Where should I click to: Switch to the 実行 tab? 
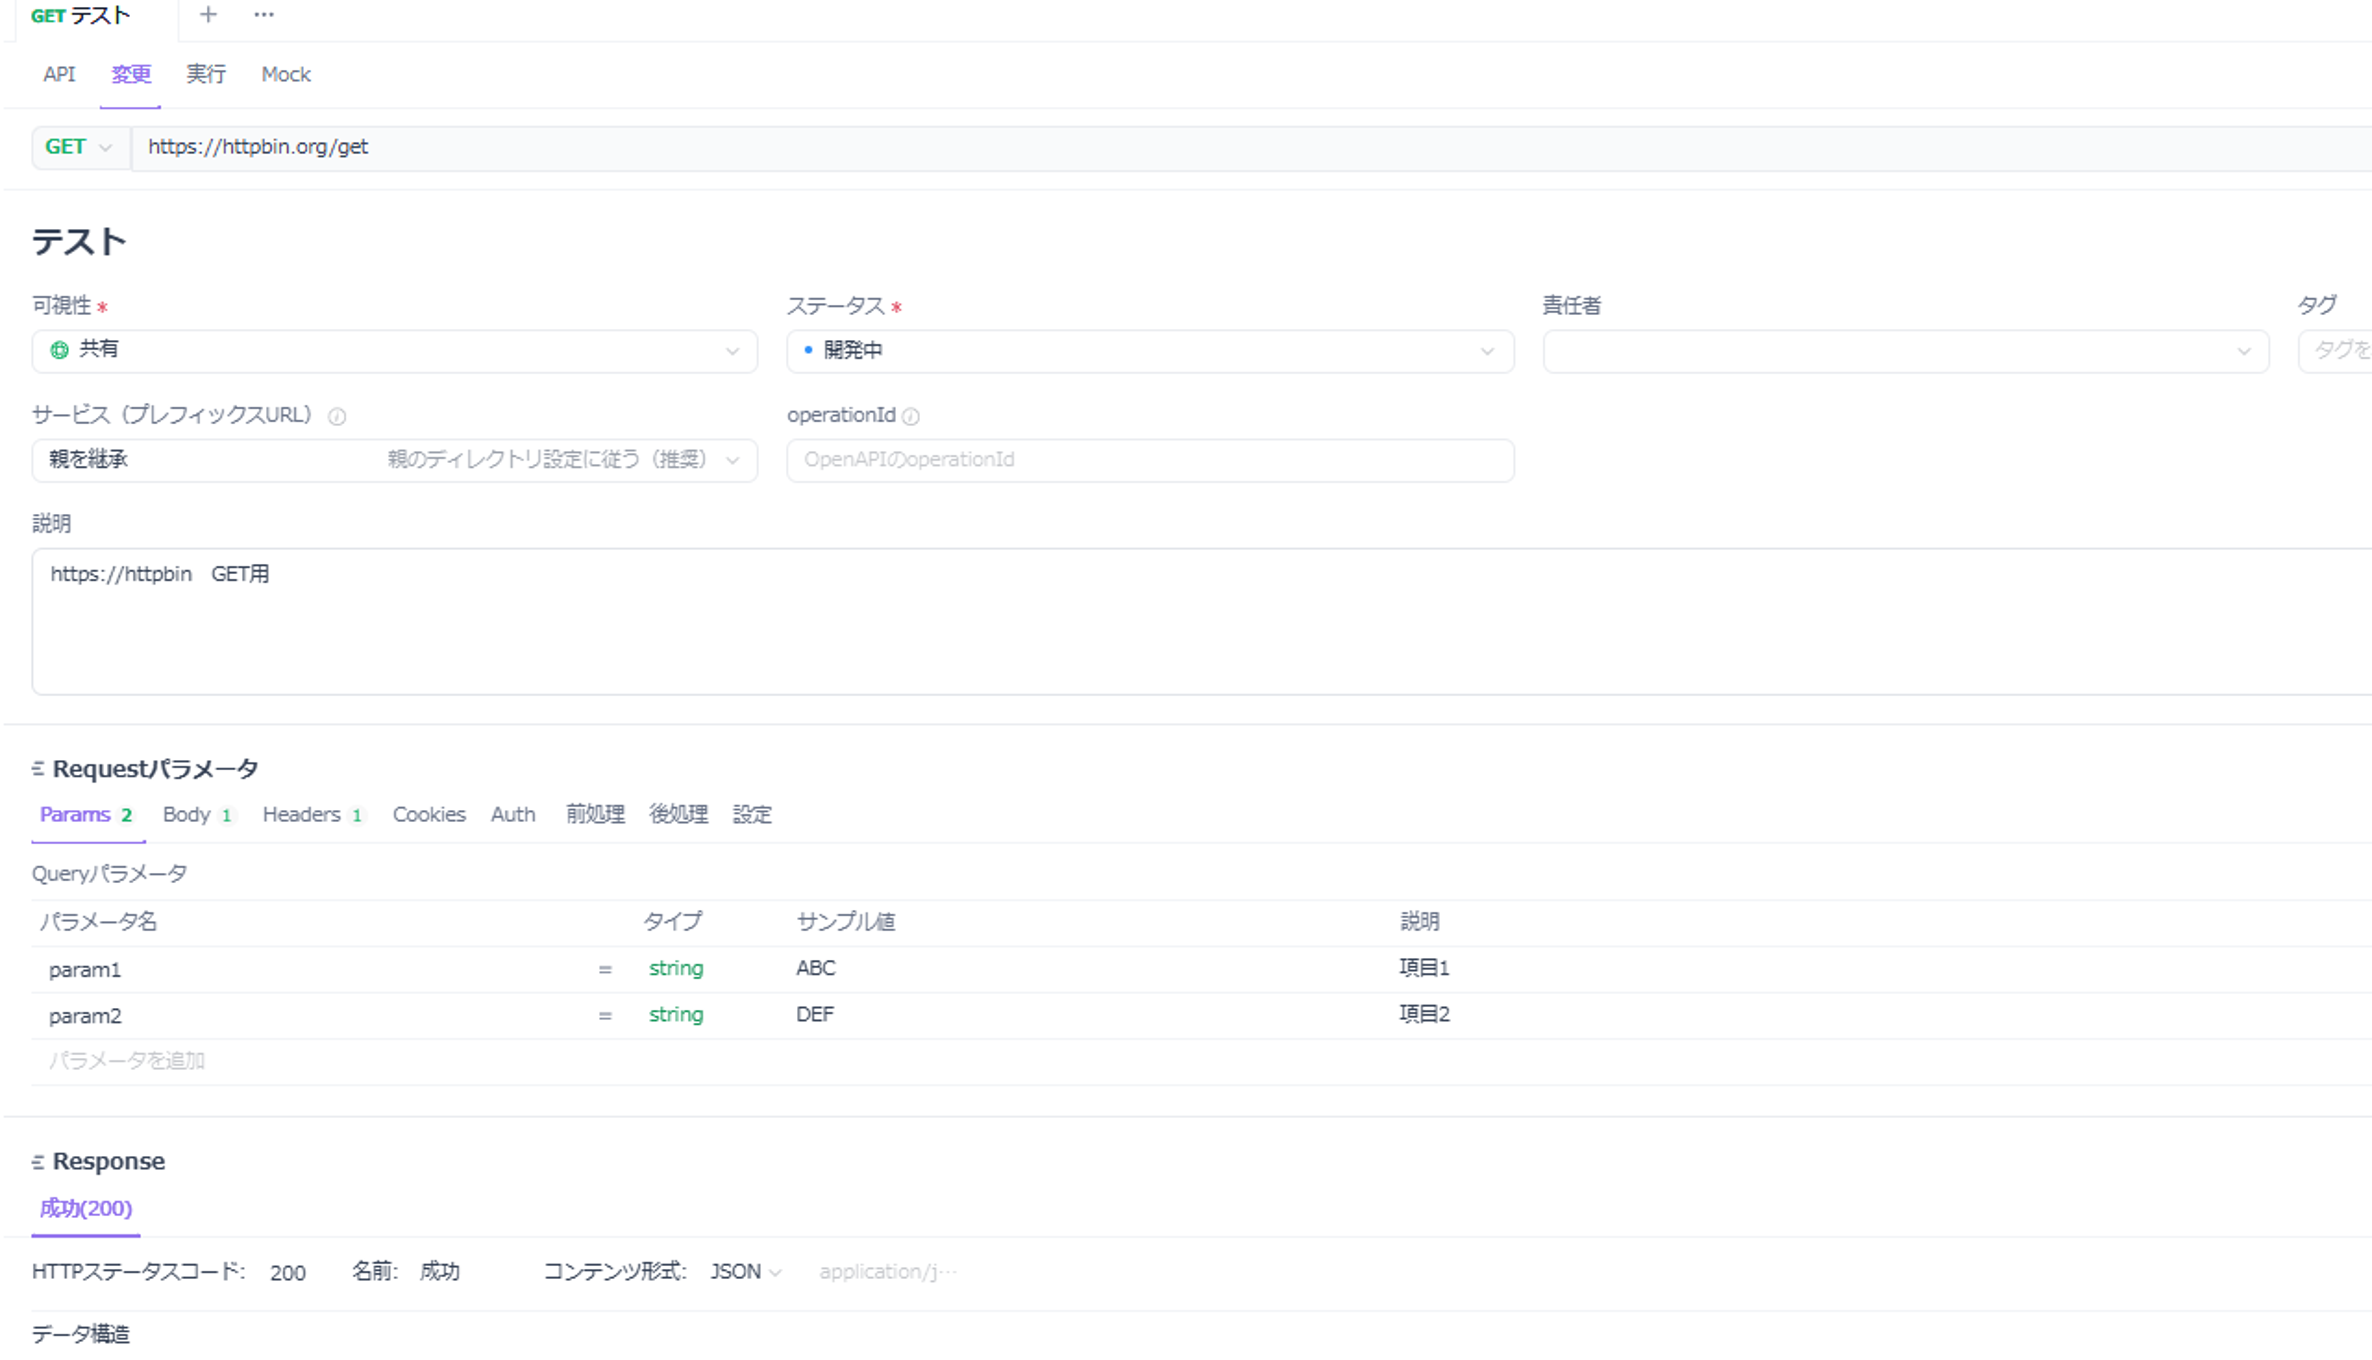[x=206, y=75]
